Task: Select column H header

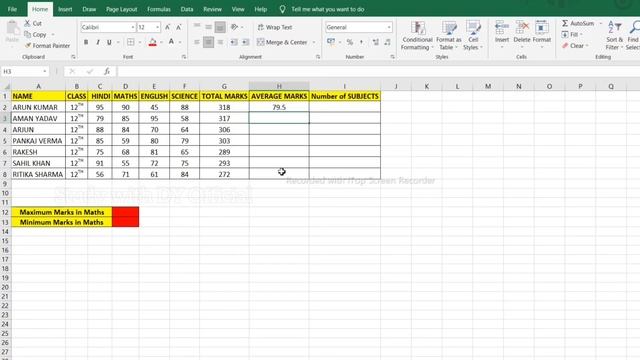Action: (x=279, y=86)
